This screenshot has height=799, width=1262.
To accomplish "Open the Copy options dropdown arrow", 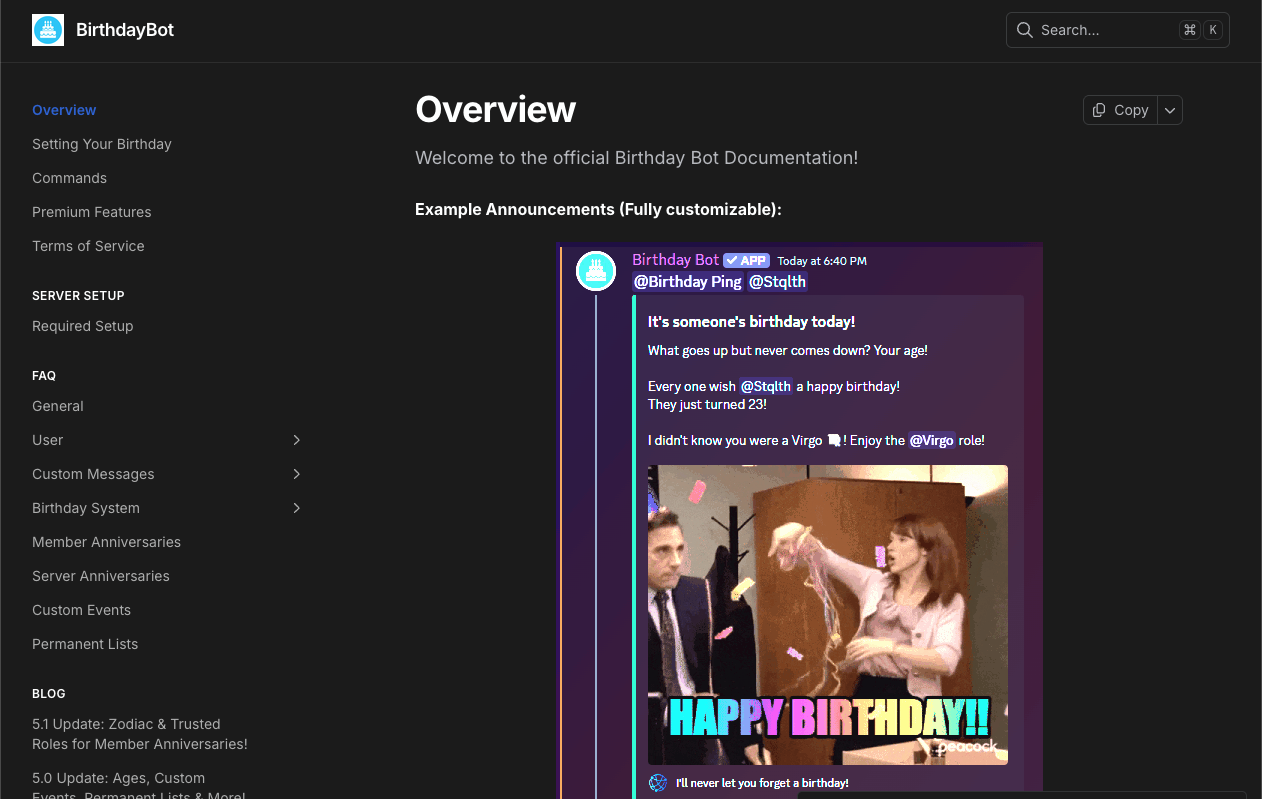I will coord(1170,110).
